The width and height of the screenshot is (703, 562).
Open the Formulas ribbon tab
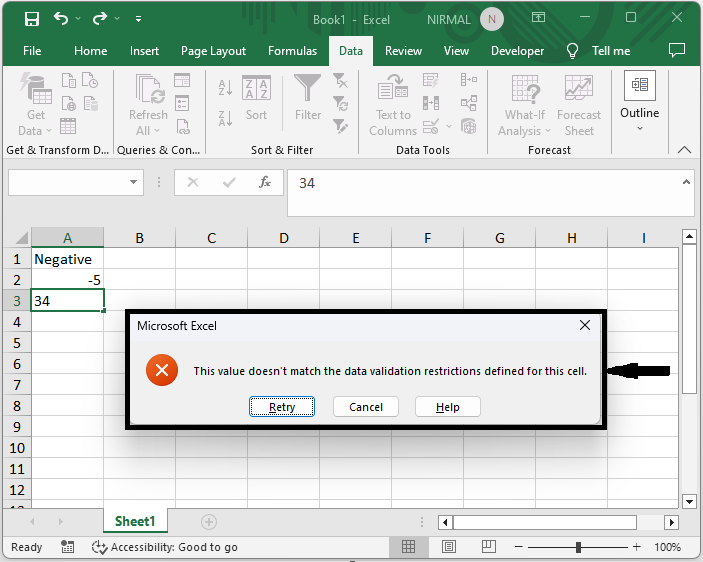(292, 51)
